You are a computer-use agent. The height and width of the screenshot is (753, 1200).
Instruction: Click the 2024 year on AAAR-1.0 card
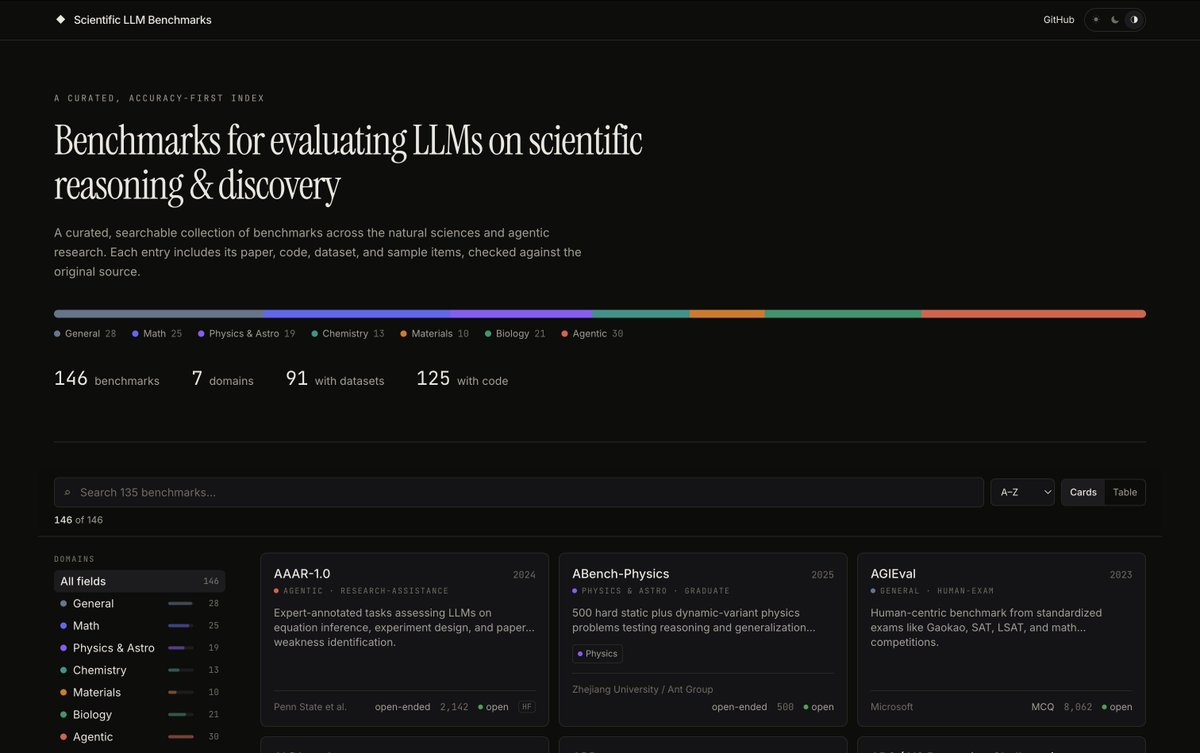(524, 575)
